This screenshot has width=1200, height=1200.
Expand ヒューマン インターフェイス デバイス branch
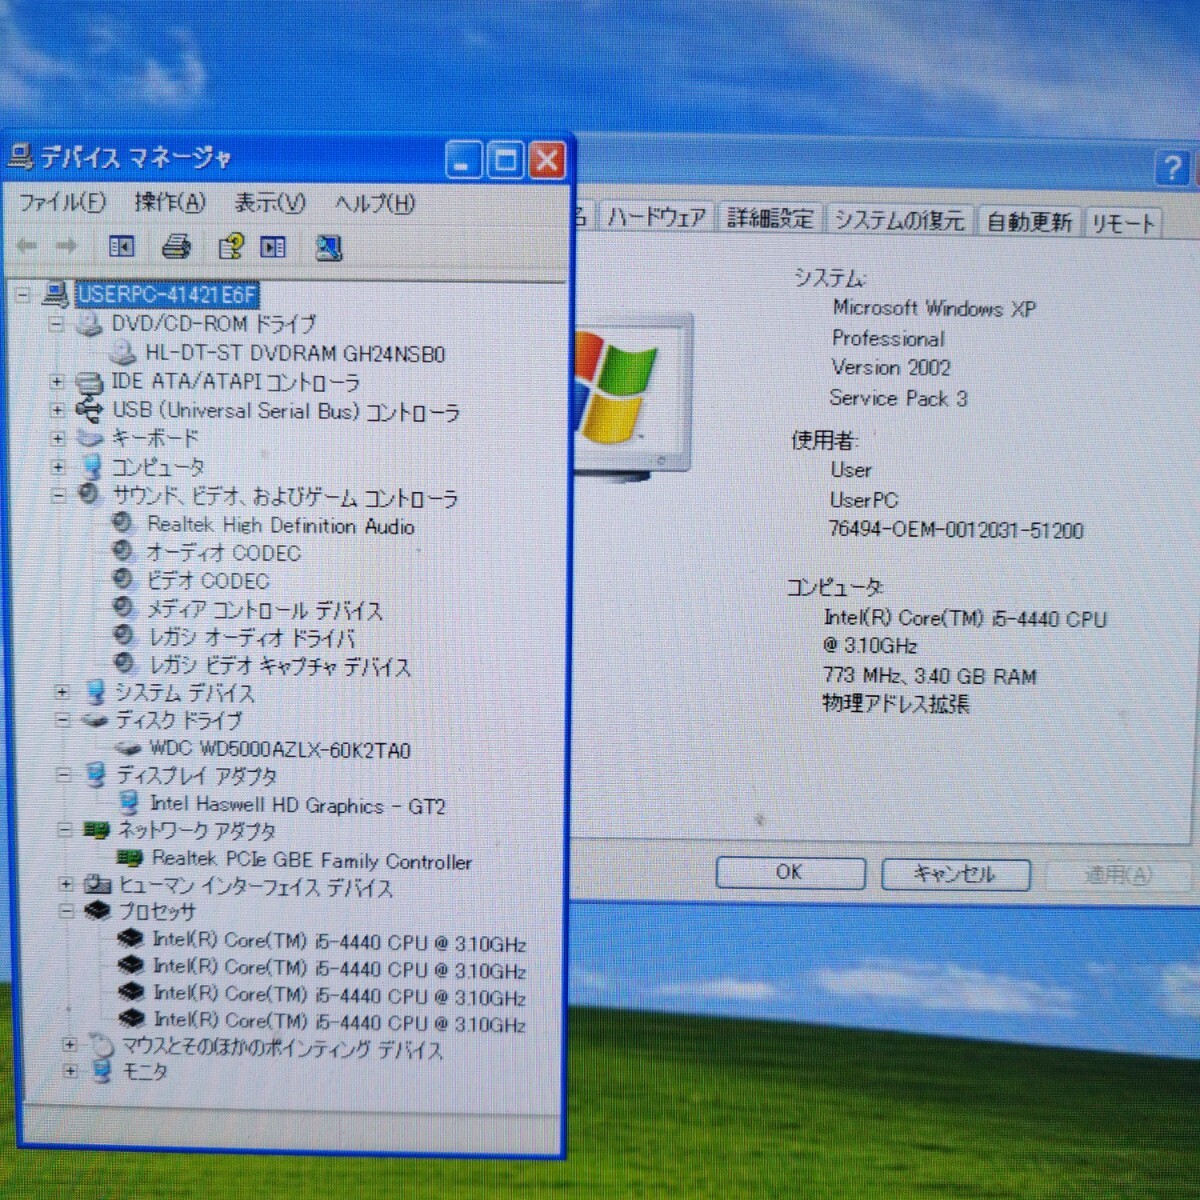point(66,884)
